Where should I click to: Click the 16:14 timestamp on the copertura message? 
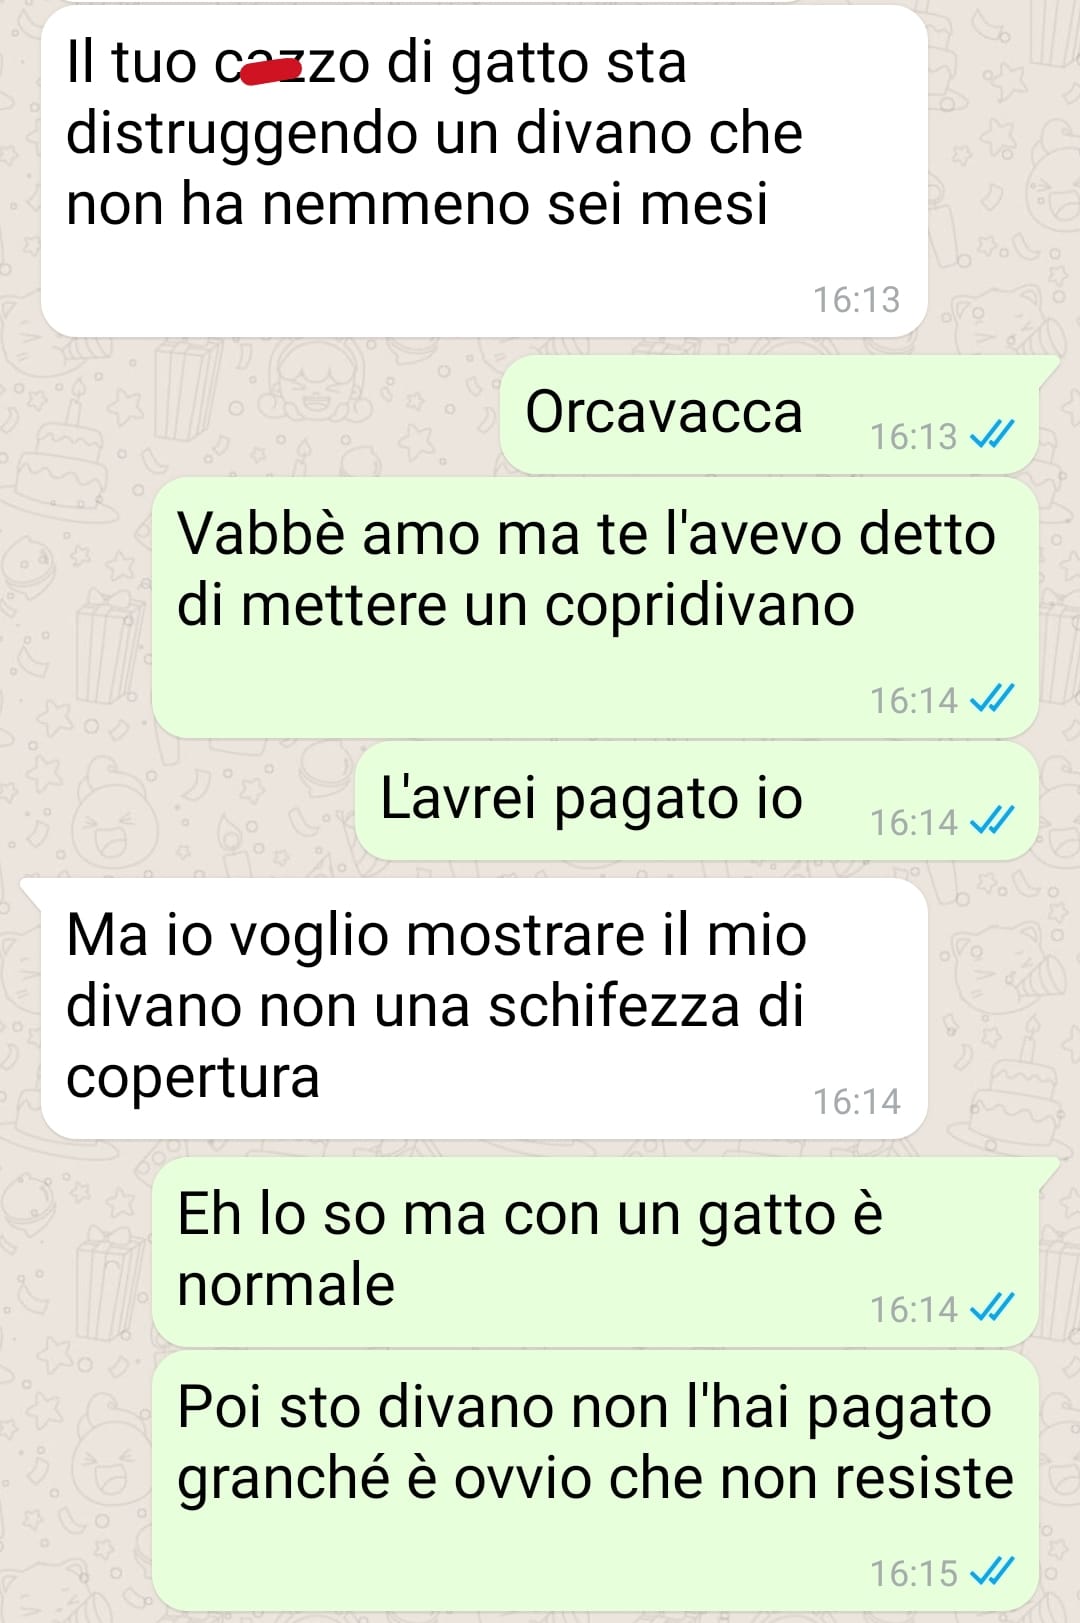click(856, 1101)
